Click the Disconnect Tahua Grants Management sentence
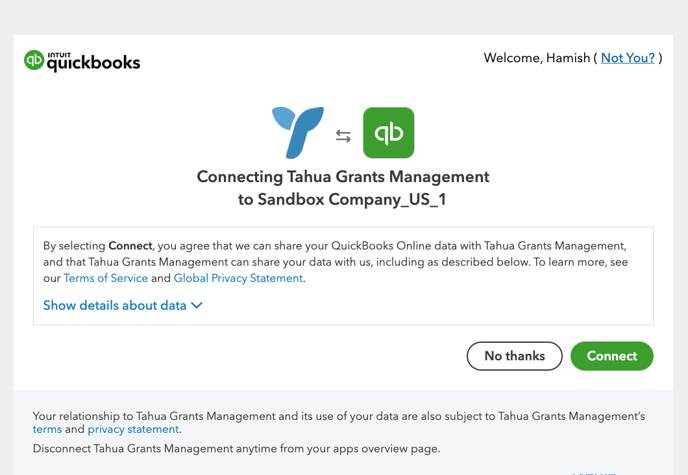The width and height of the screenshot is (688, 475). pyautogui.click(x=236, y=449)
